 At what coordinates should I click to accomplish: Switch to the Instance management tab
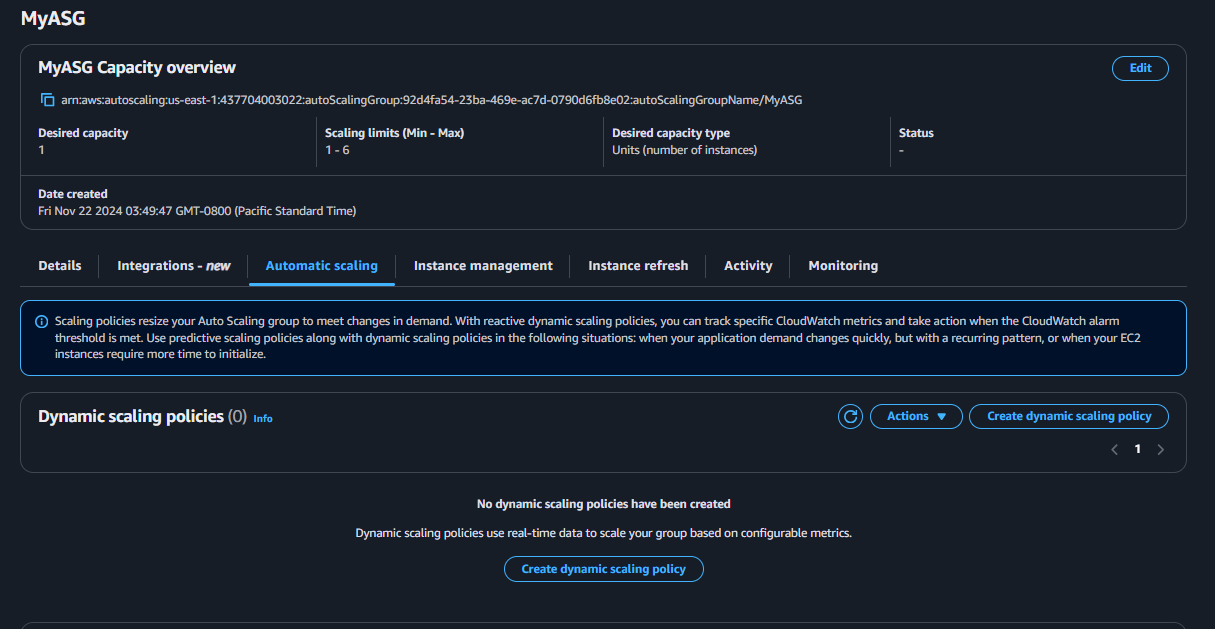pyautogui.click(x=483, y=266)
